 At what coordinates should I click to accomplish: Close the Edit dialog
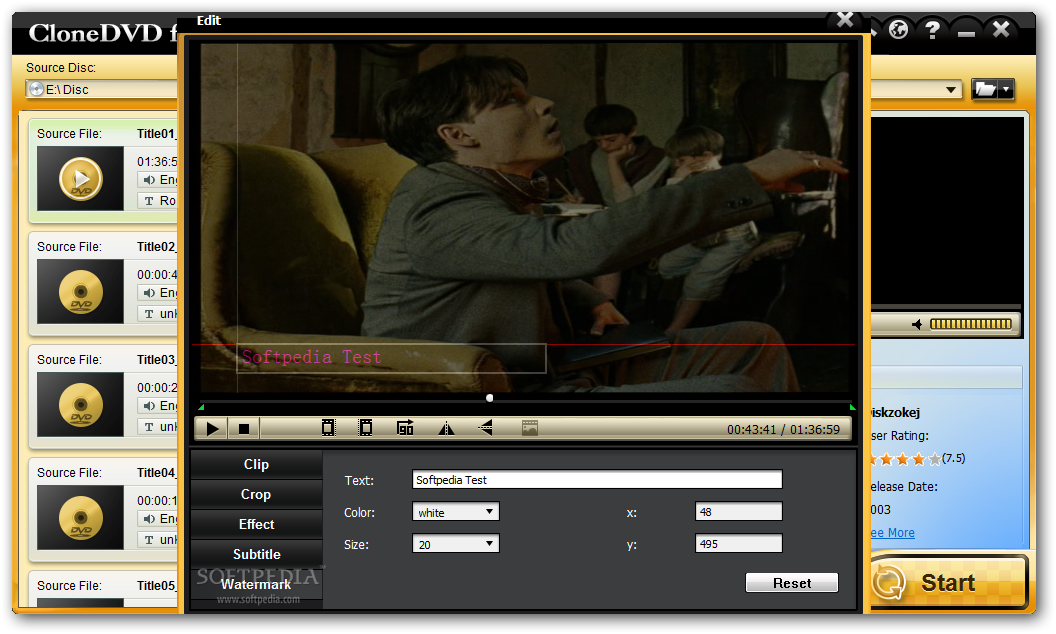[845, 20]
